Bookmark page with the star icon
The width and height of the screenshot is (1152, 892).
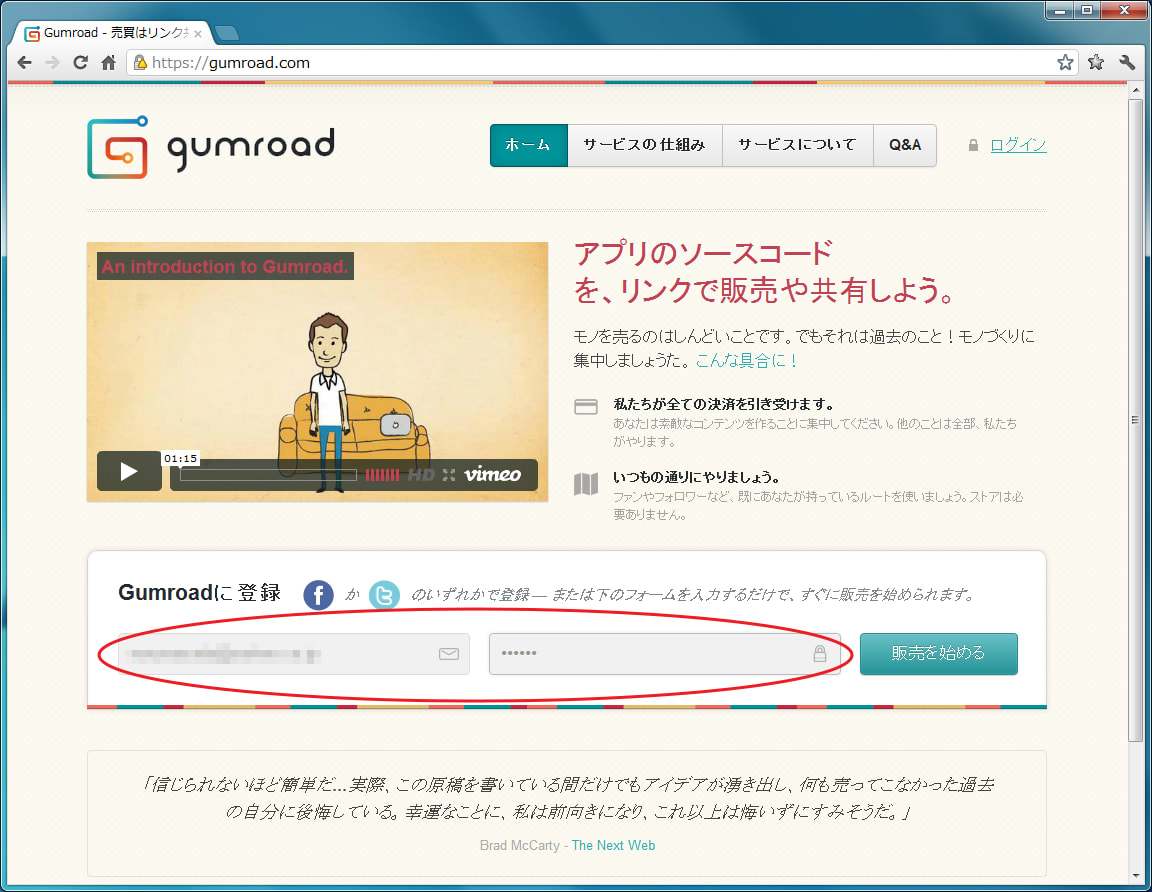tap(1065, 62)
